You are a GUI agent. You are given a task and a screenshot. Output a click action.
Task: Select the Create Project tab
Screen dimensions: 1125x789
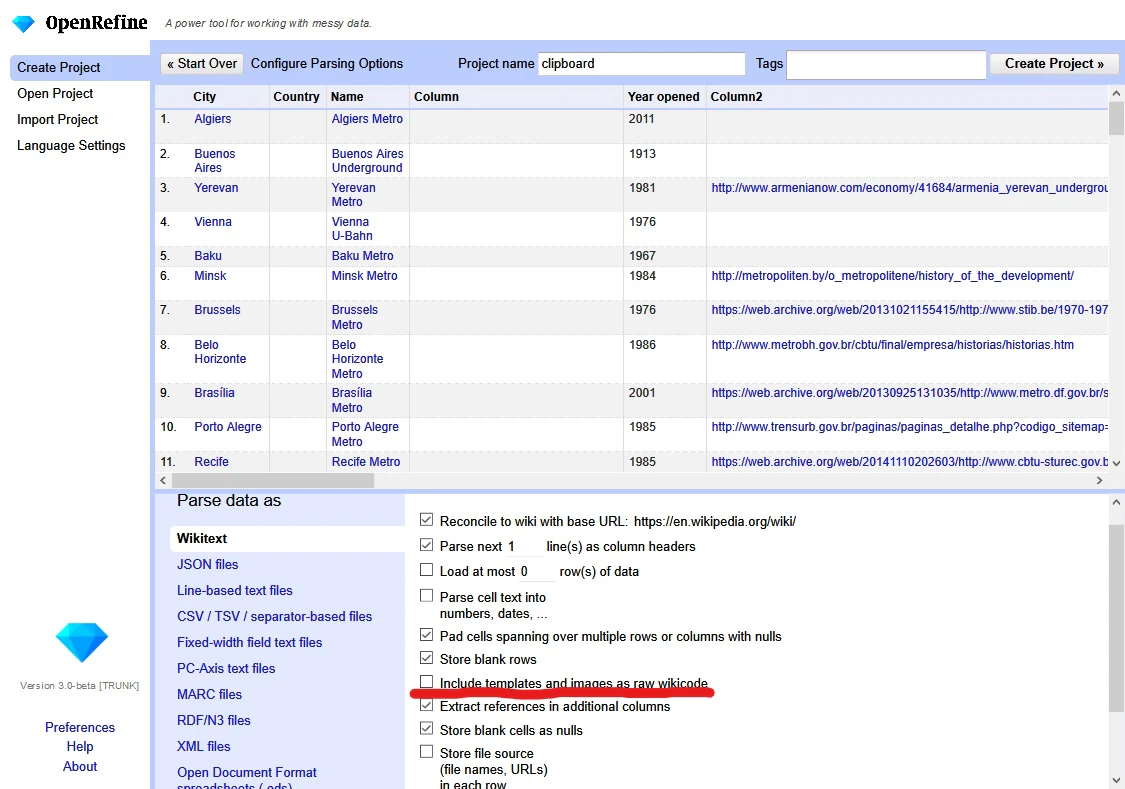[80, 67]
